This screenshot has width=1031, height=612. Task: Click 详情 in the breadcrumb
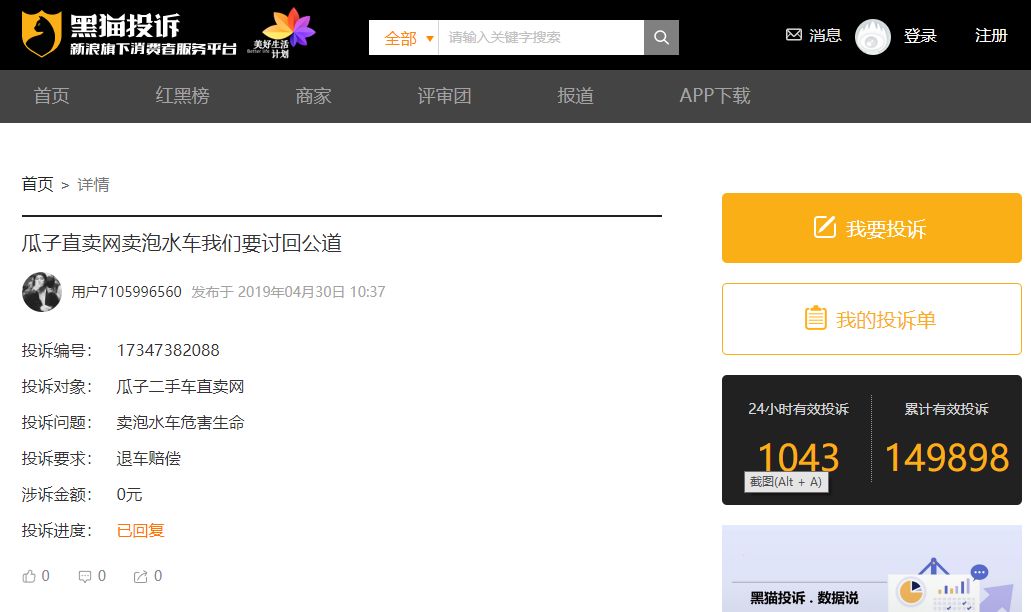93,185
